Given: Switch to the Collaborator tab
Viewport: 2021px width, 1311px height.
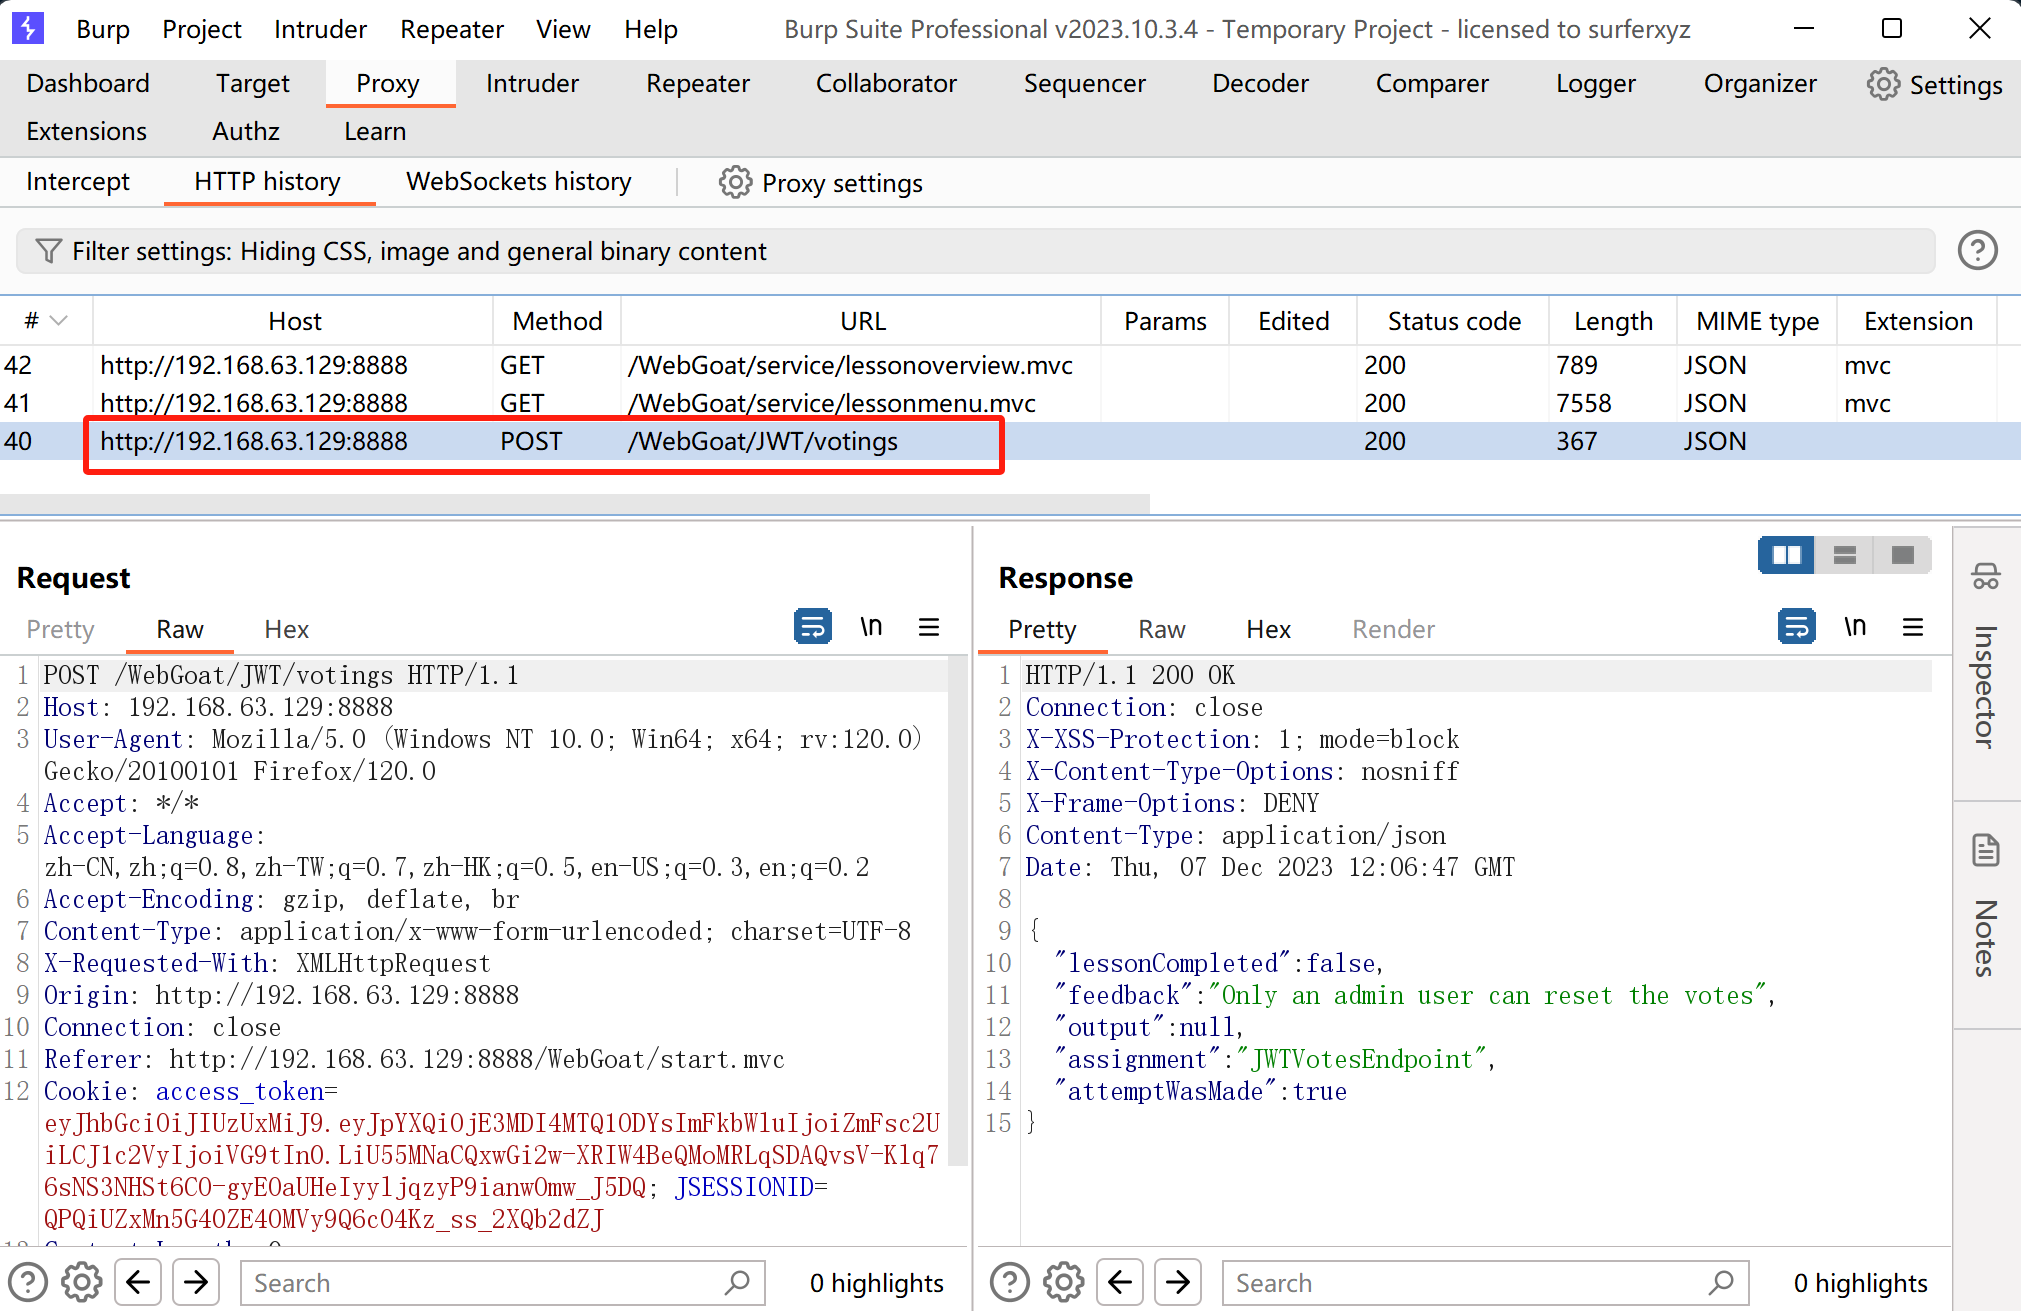Looking at the screenshot, I should pos(886,83).
